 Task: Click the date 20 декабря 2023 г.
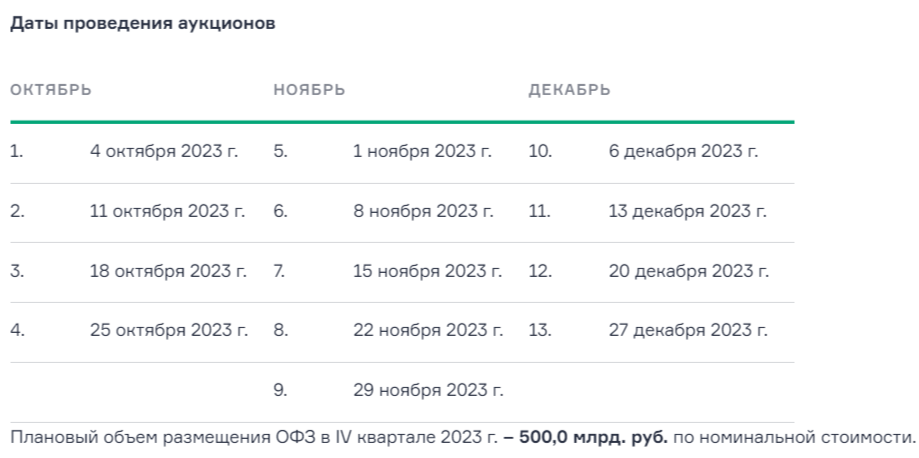click(x=688, y=271)
